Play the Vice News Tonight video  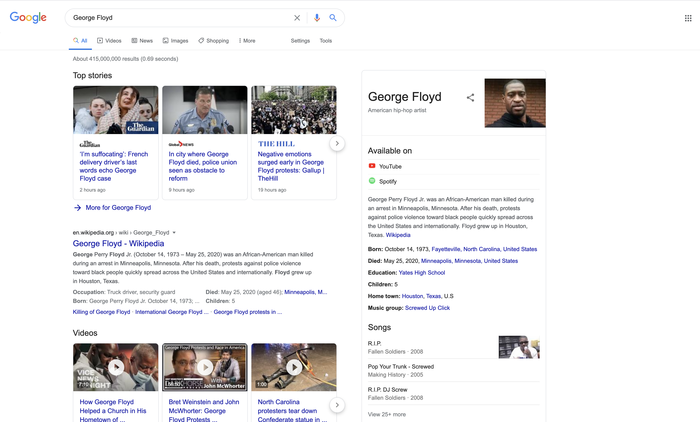(116, 367)
